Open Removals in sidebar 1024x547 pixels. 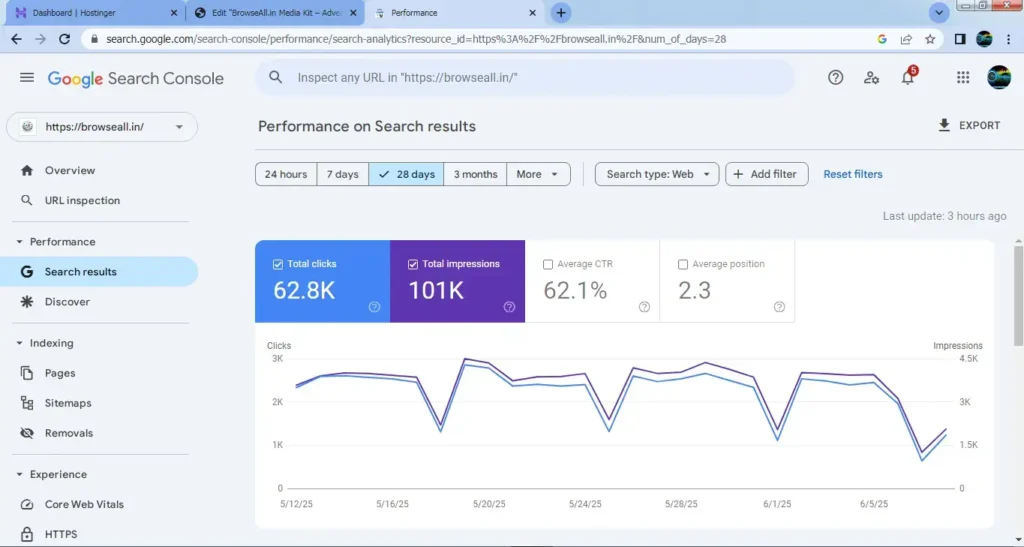tap(99, 433)
